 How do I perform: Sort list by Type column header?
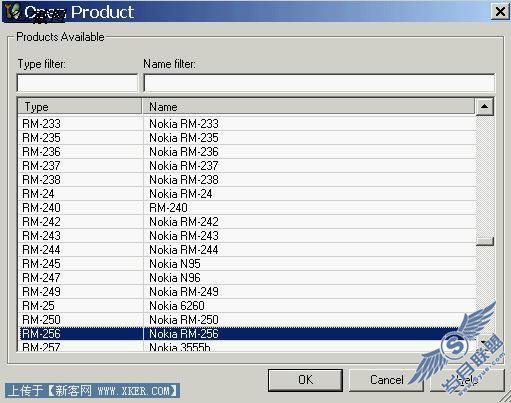(80, 107)
